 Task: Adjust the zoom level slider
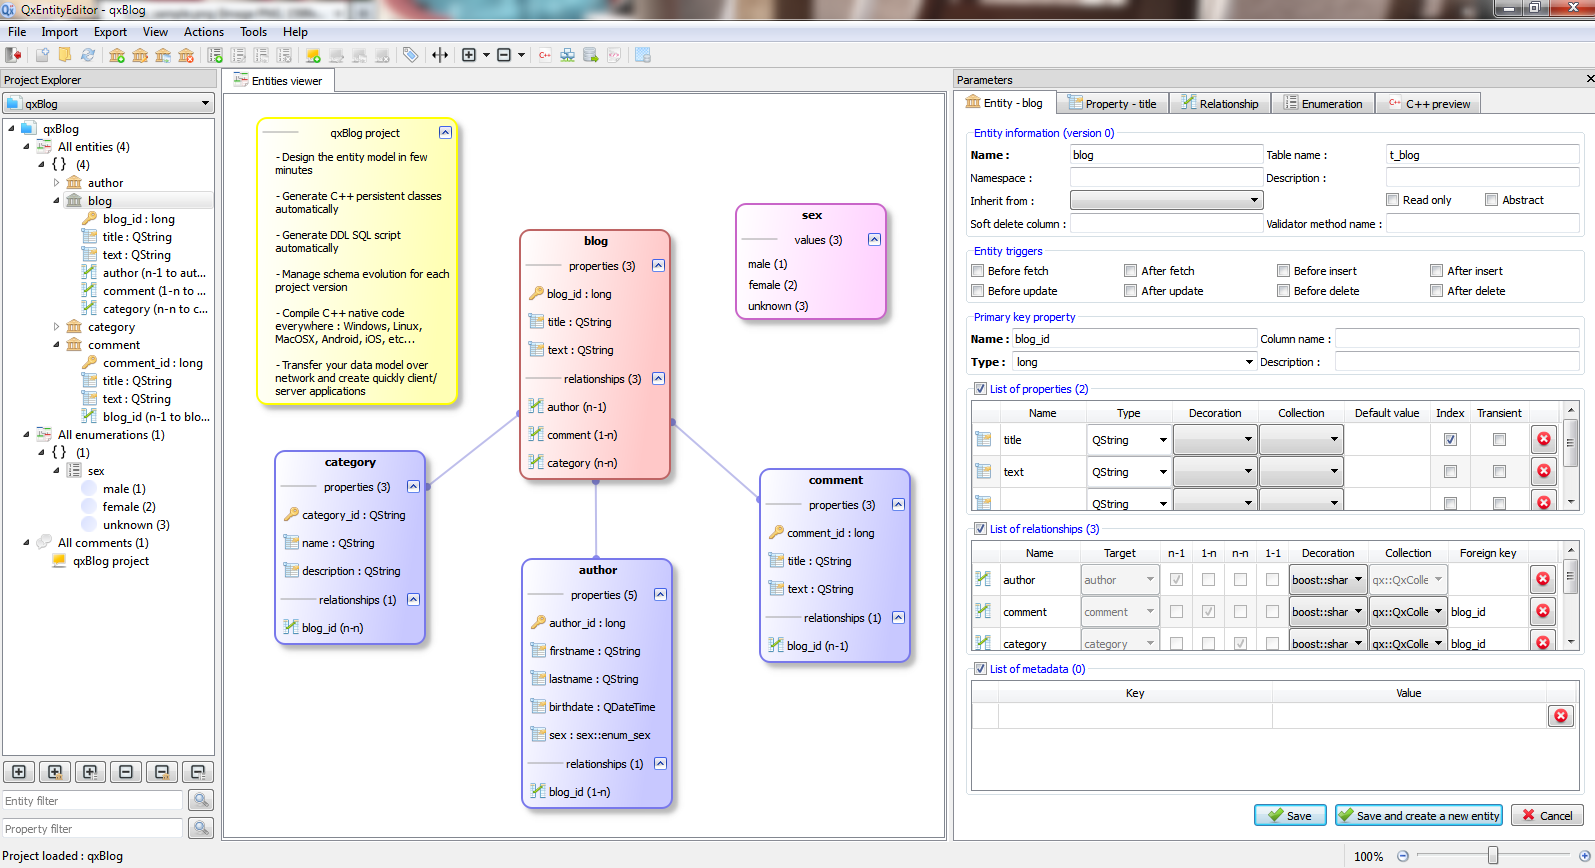pos(1493,856)
